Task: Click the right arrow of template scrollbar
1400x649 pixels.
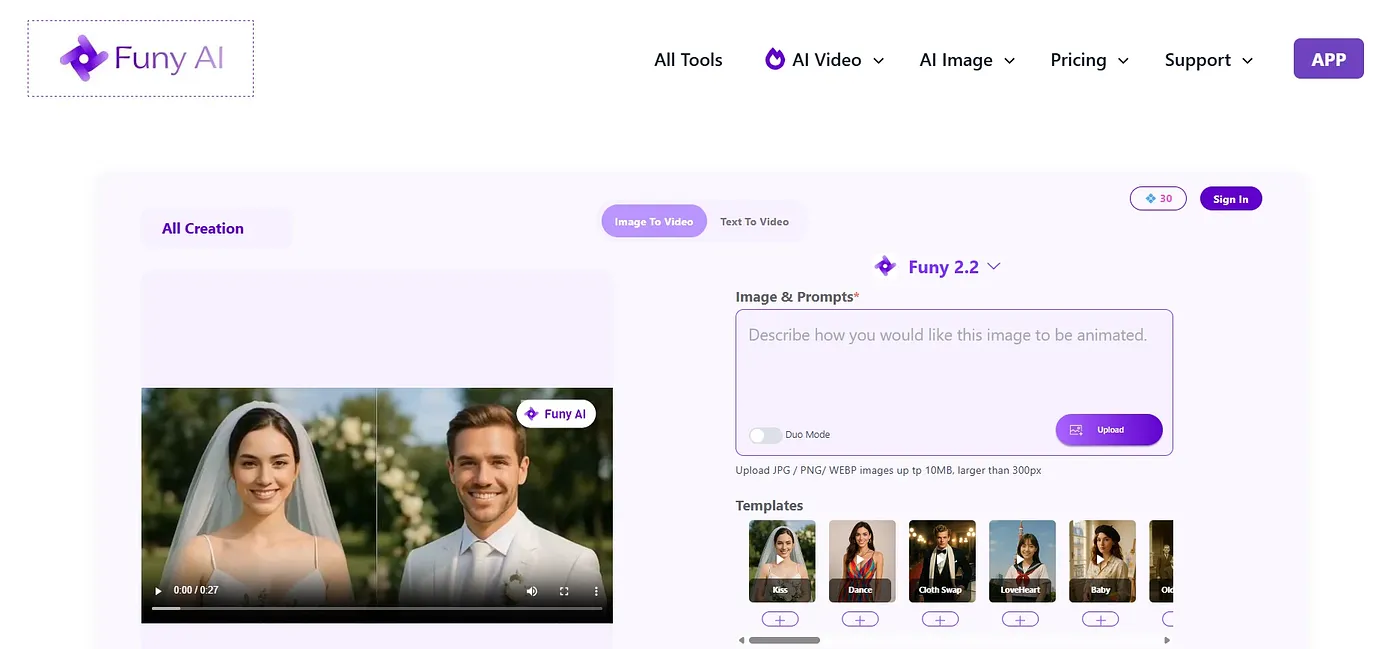Action: click(x=1167, y=640)
